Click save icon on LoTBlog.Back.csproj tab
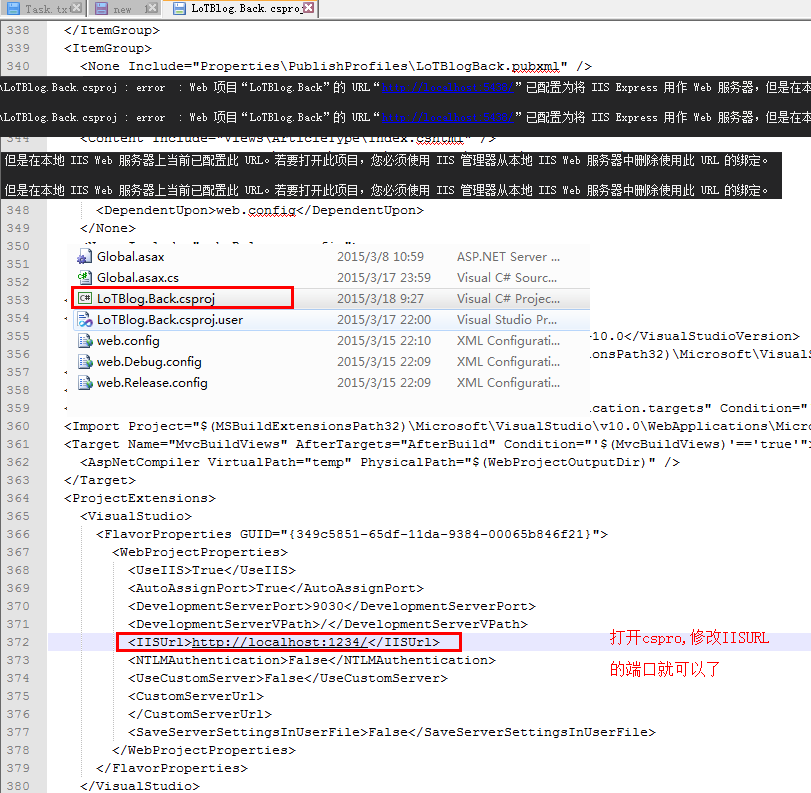811x793 pixels. pos(179,8)
